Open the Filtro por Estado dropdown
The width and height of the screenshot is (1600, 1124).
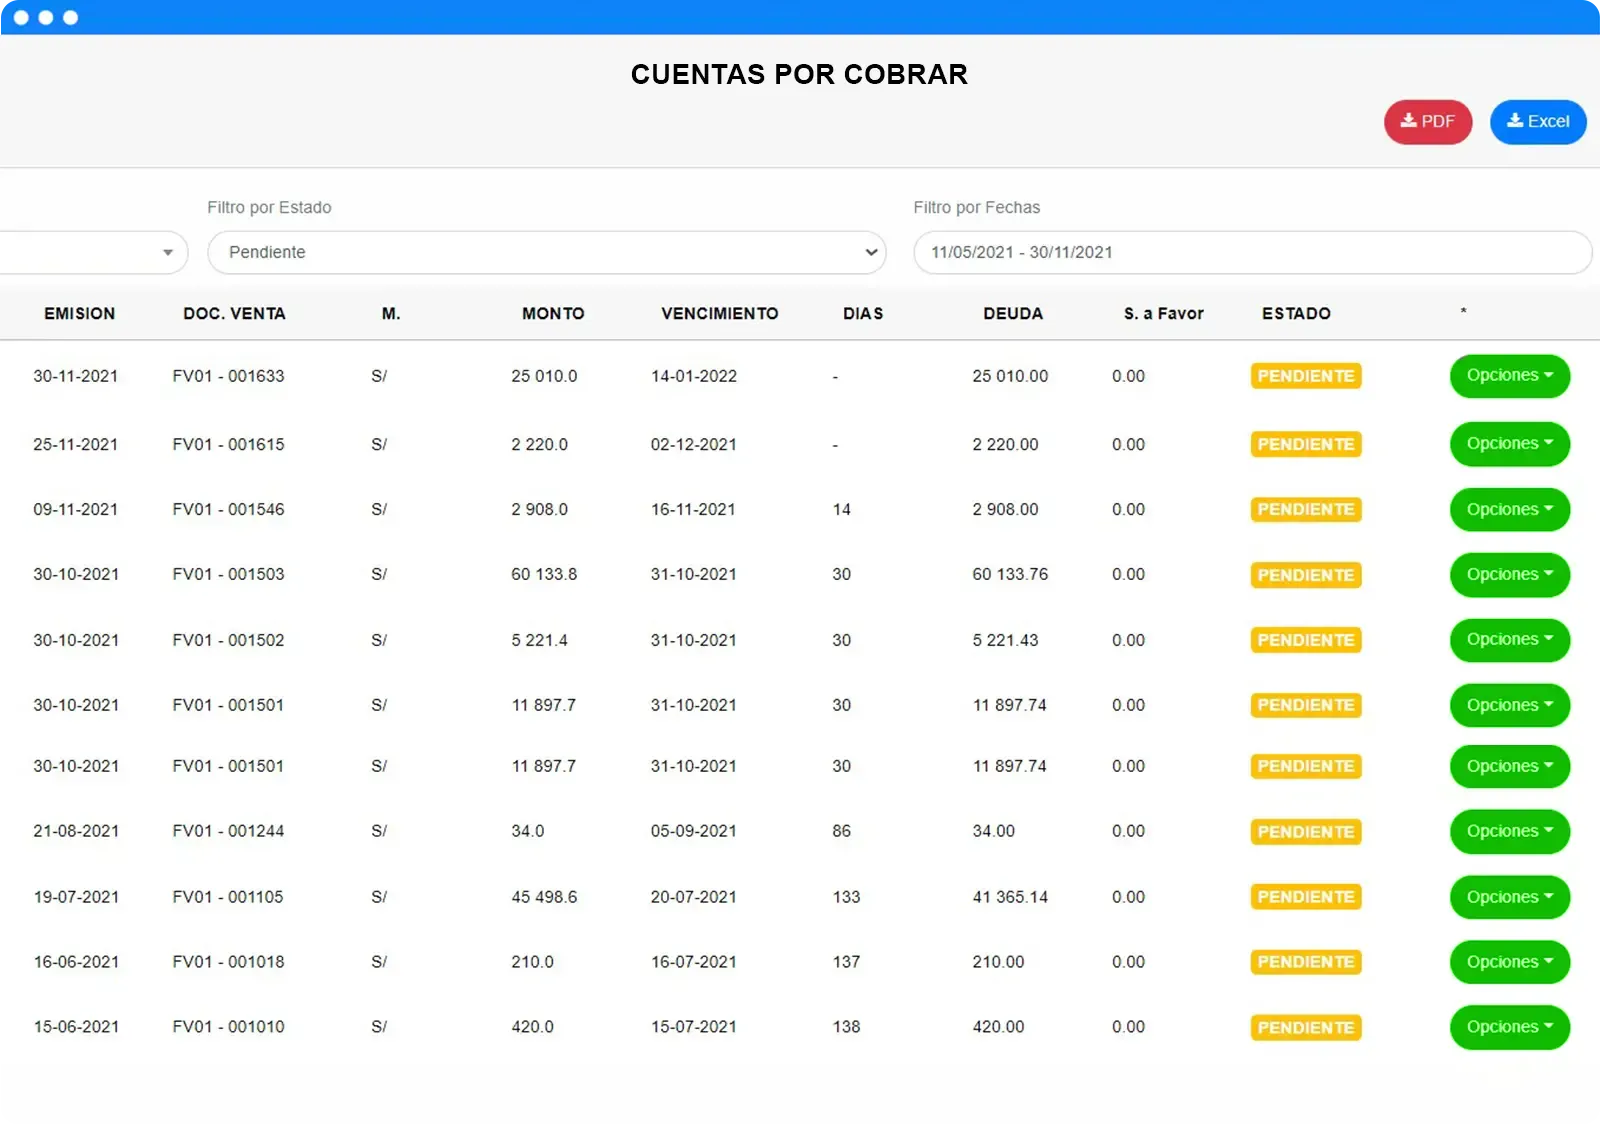(x=546, y=252)
